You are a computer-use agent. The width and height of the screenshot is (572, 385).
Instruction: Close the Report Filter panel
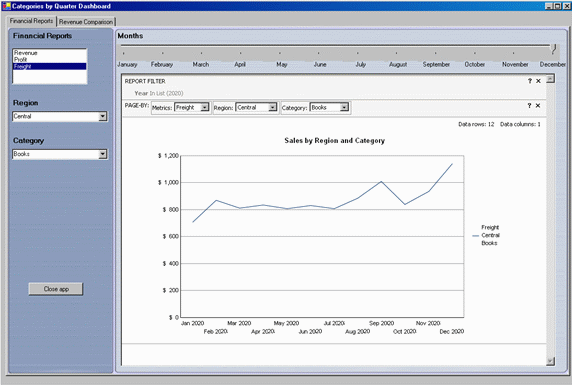[538, 81]
